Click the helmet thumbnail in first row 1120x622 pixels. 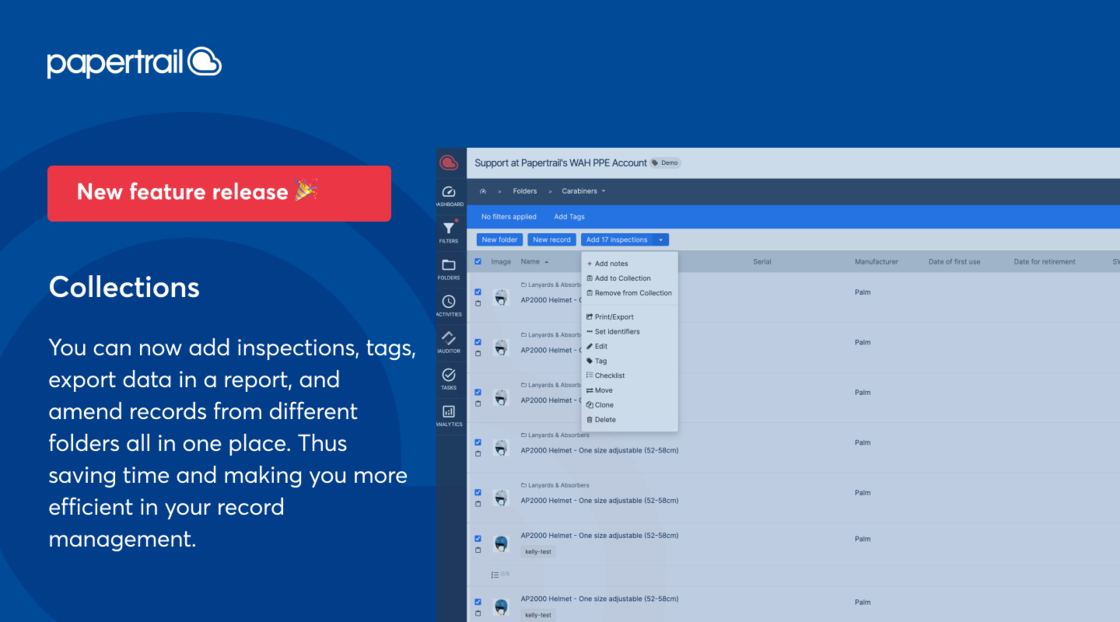(x=501, y=297)
